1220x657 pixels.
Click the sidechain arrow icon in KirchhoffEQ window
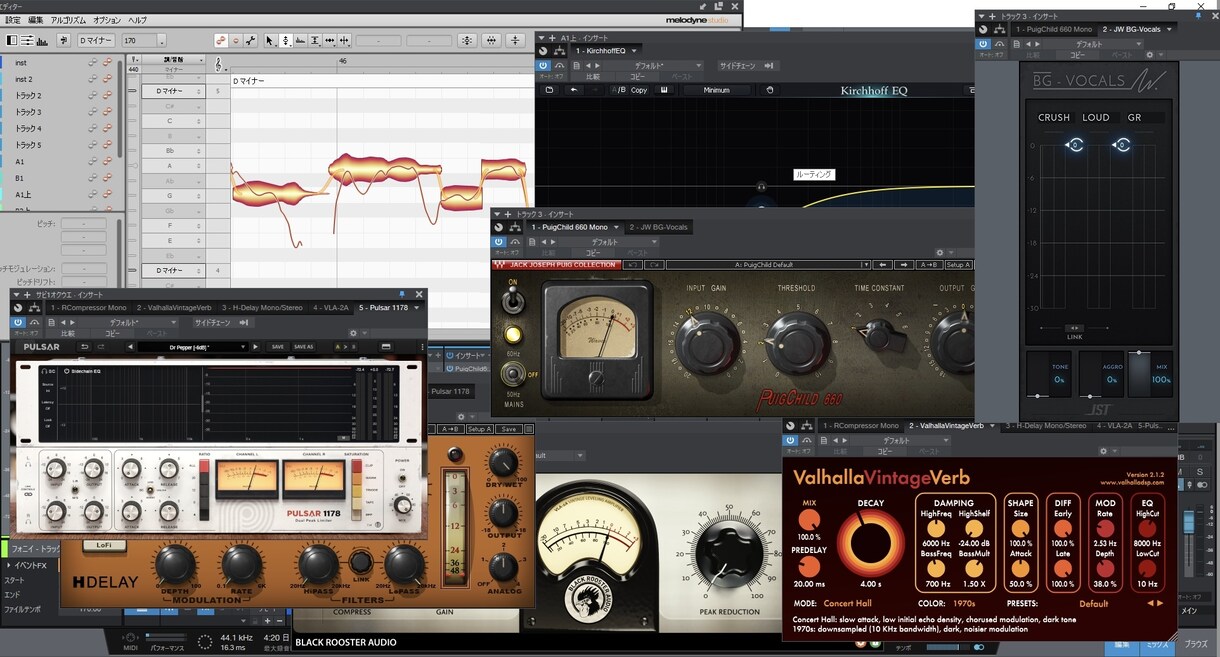[768, 66]
